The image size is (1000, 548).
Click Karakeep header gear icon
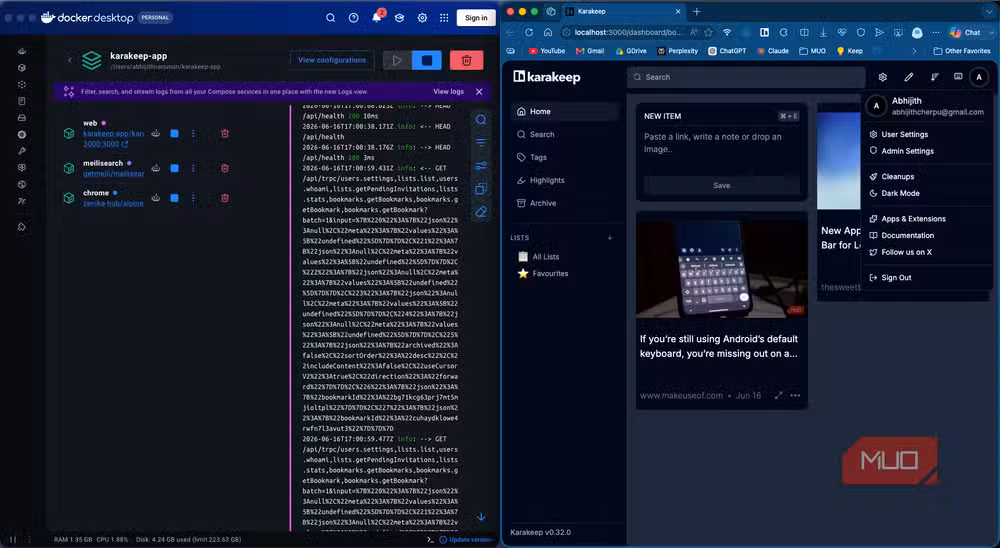(x=883, y=77)
